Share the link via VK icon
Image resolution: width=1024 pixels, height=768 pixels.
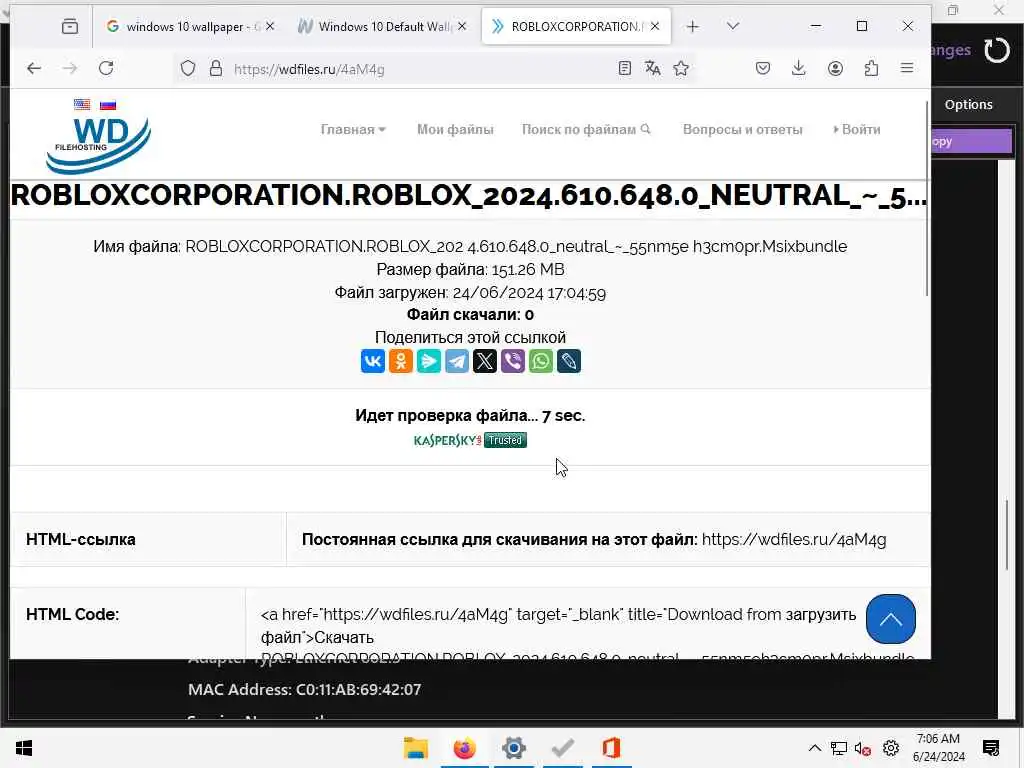tap(373, 361)
